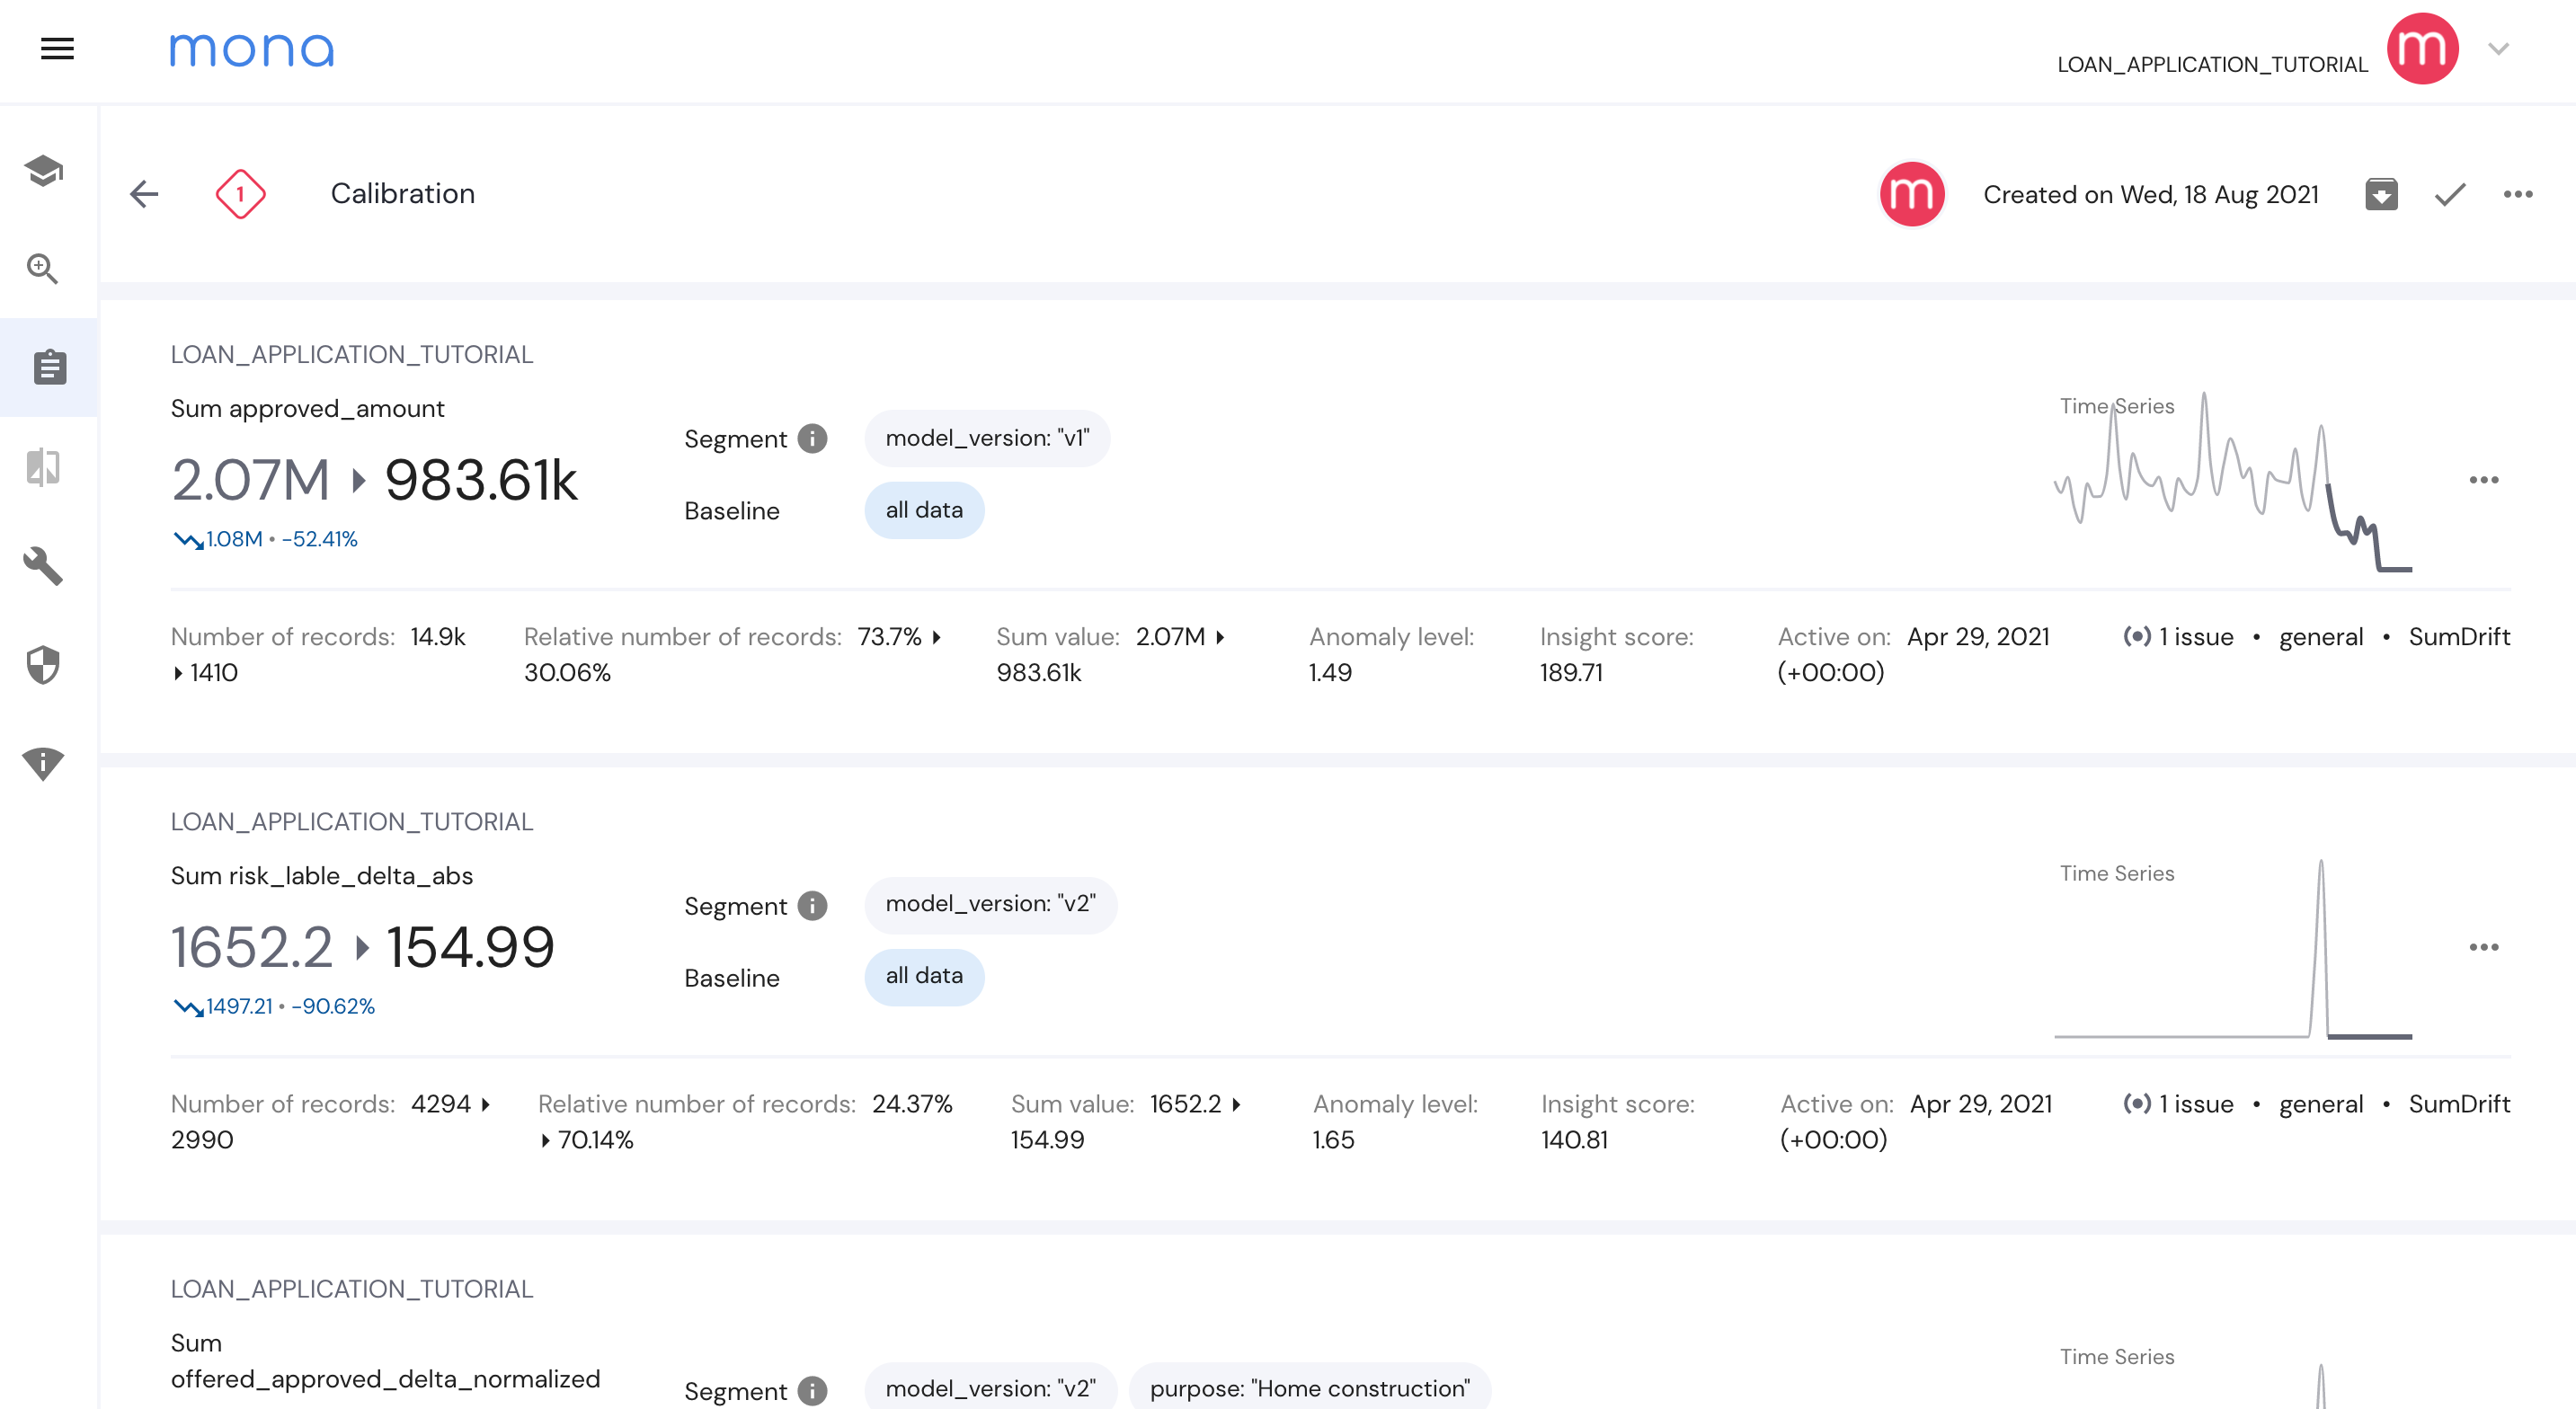This screenshot has height=1409, width=2576.
Task: Click the shield sidebar icon
Action: 43,665
